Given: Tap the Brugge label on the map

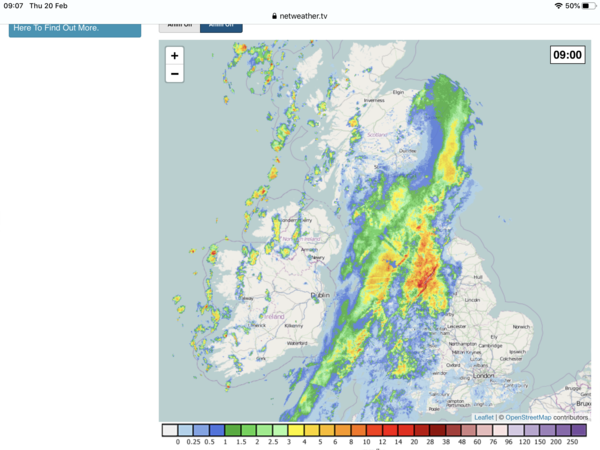Looking at the screenshot, I should tap(573, 388).
